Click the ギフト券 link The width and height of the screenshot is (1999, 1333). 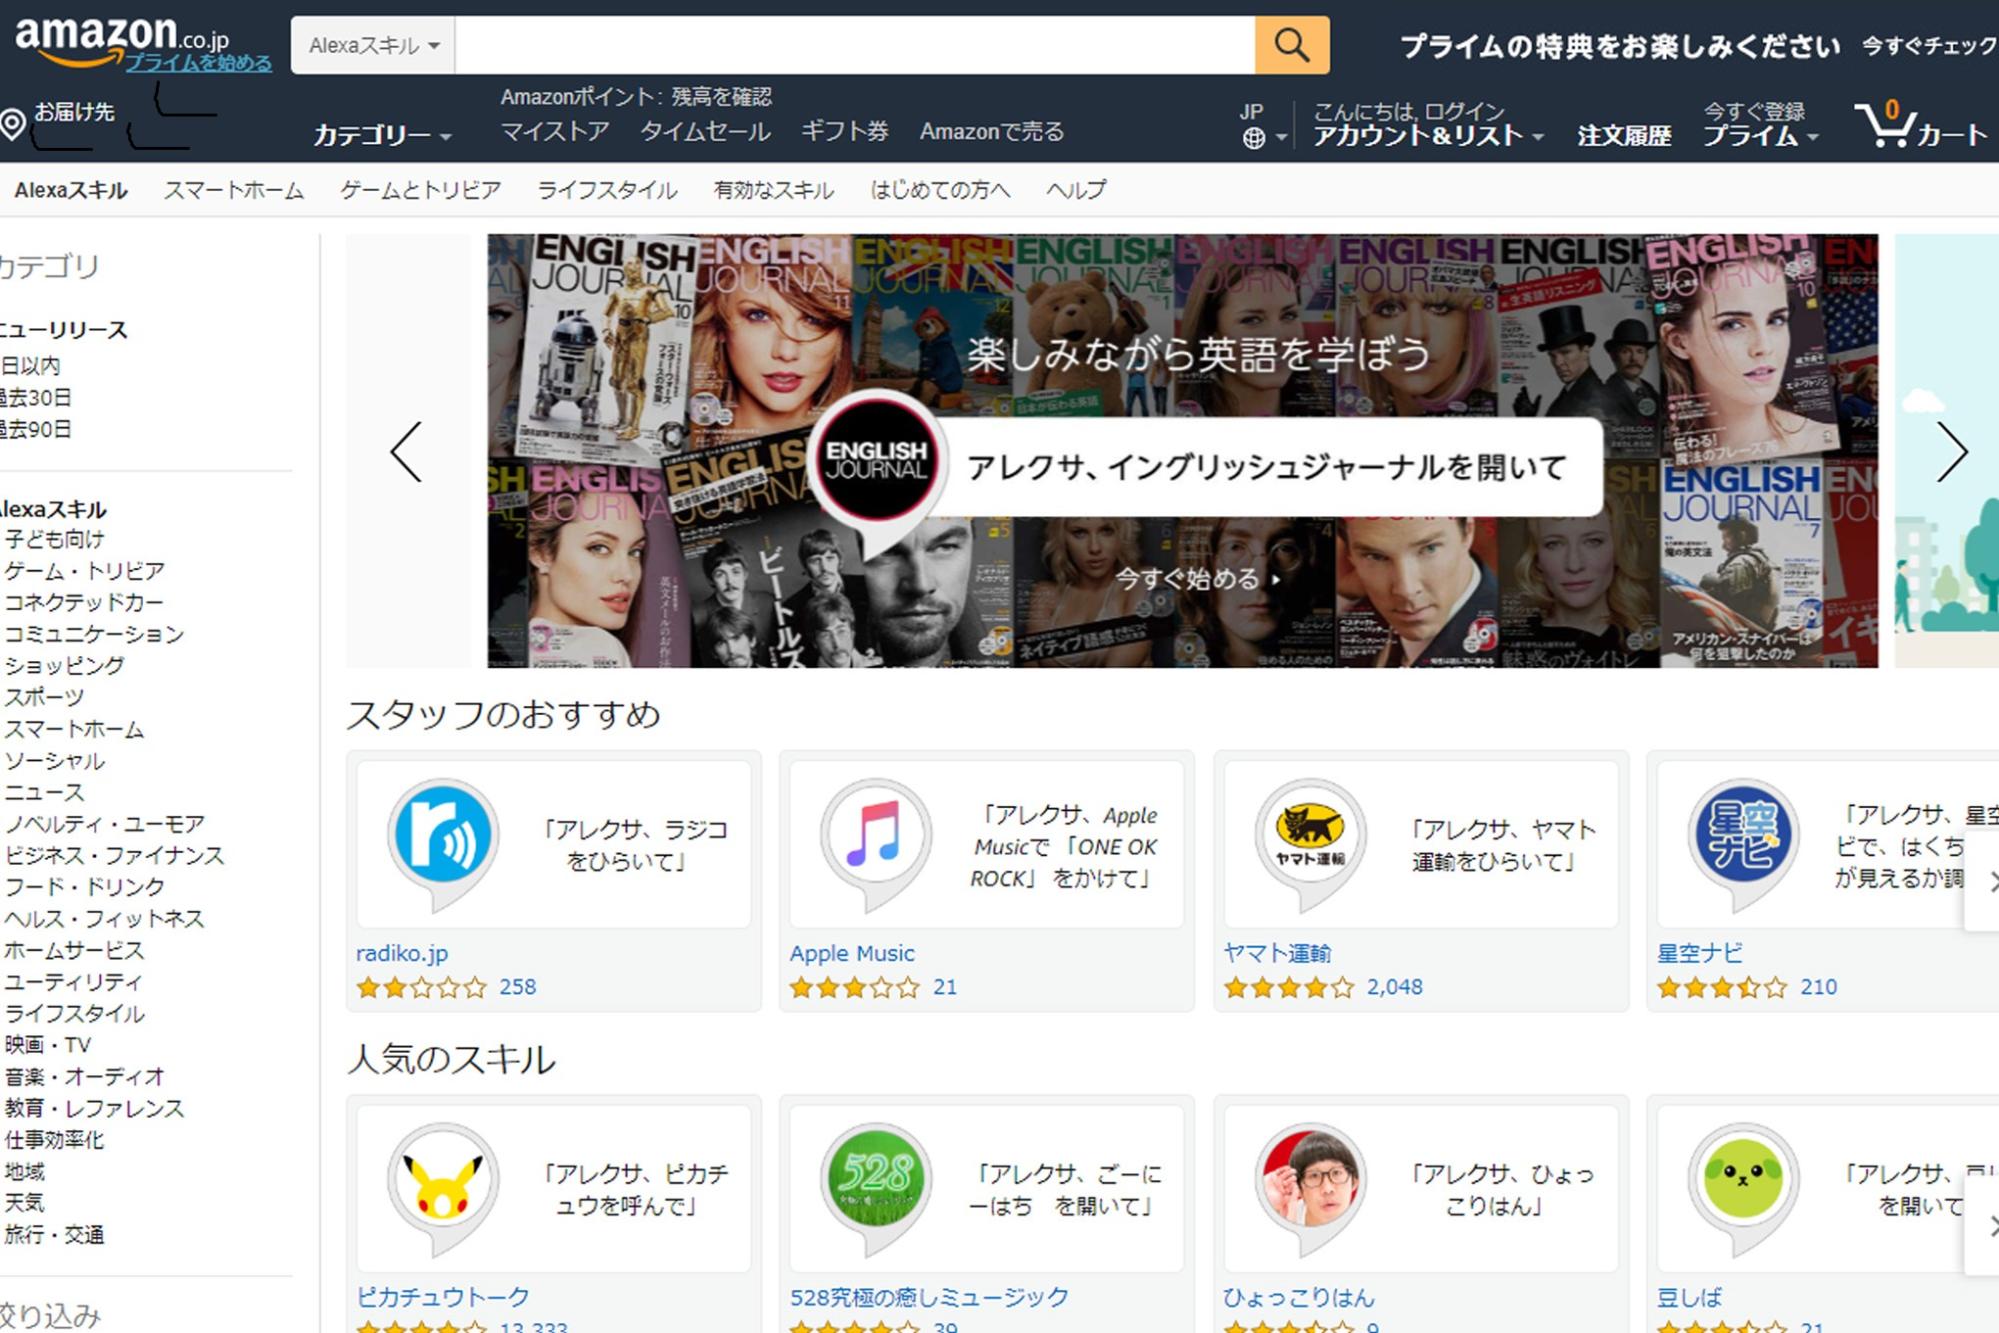pyautogui.click(x=845, y=132)
